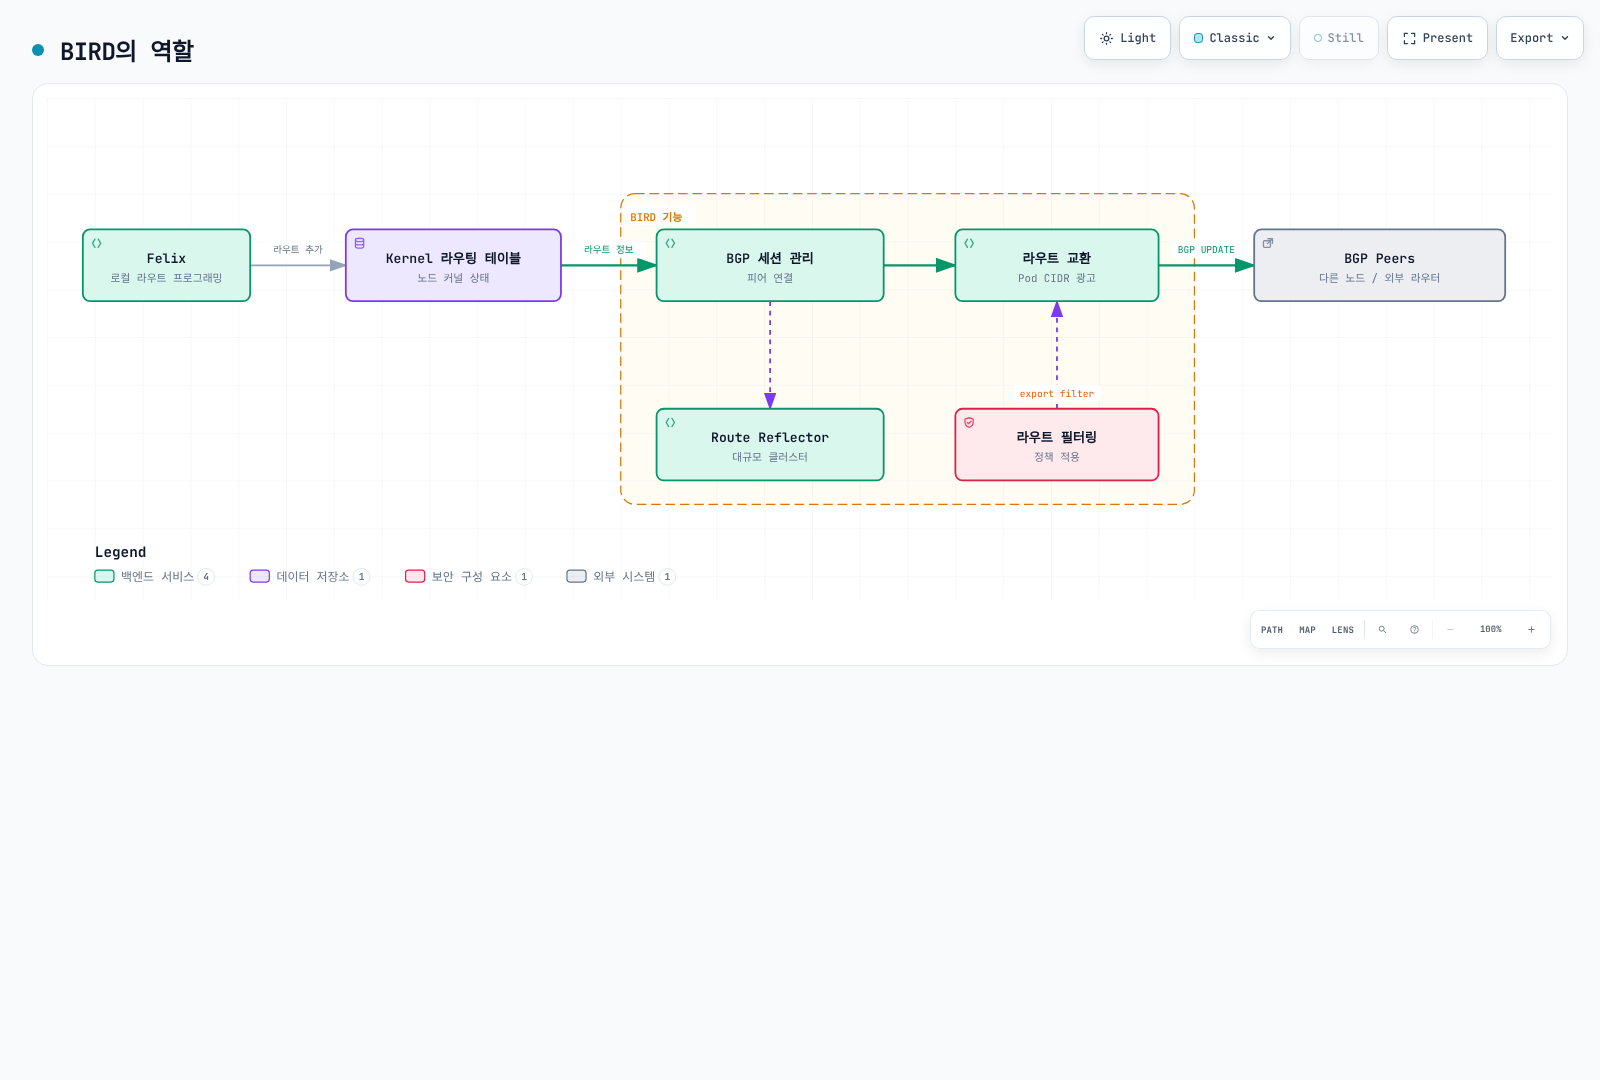Click the export filter edge label
This screenshot has width=1600, height=1080.
tap(1057, 394)
